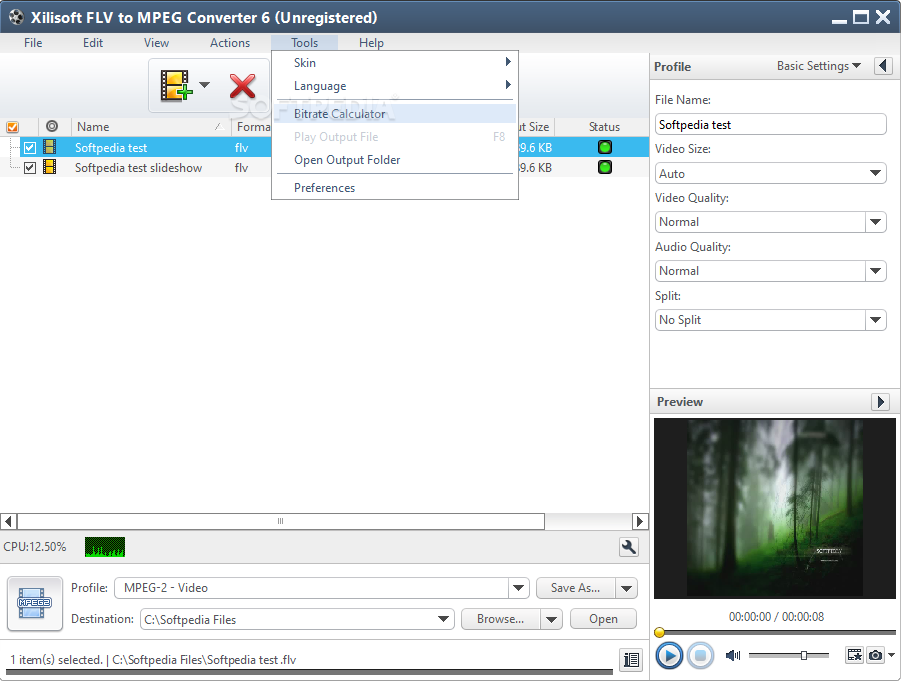
Task: Stop the preview playback
Action: (700, 655)
